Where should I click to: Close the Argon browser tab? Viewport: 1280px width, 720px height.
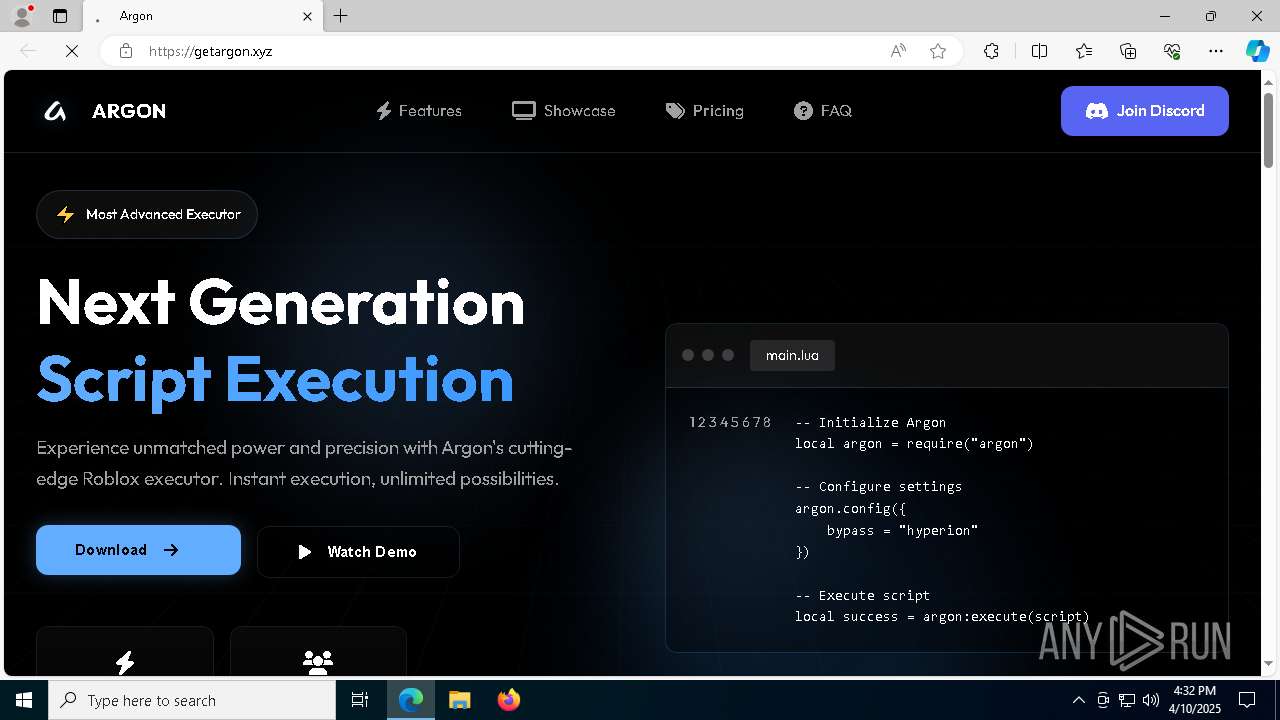pos(308,16)
